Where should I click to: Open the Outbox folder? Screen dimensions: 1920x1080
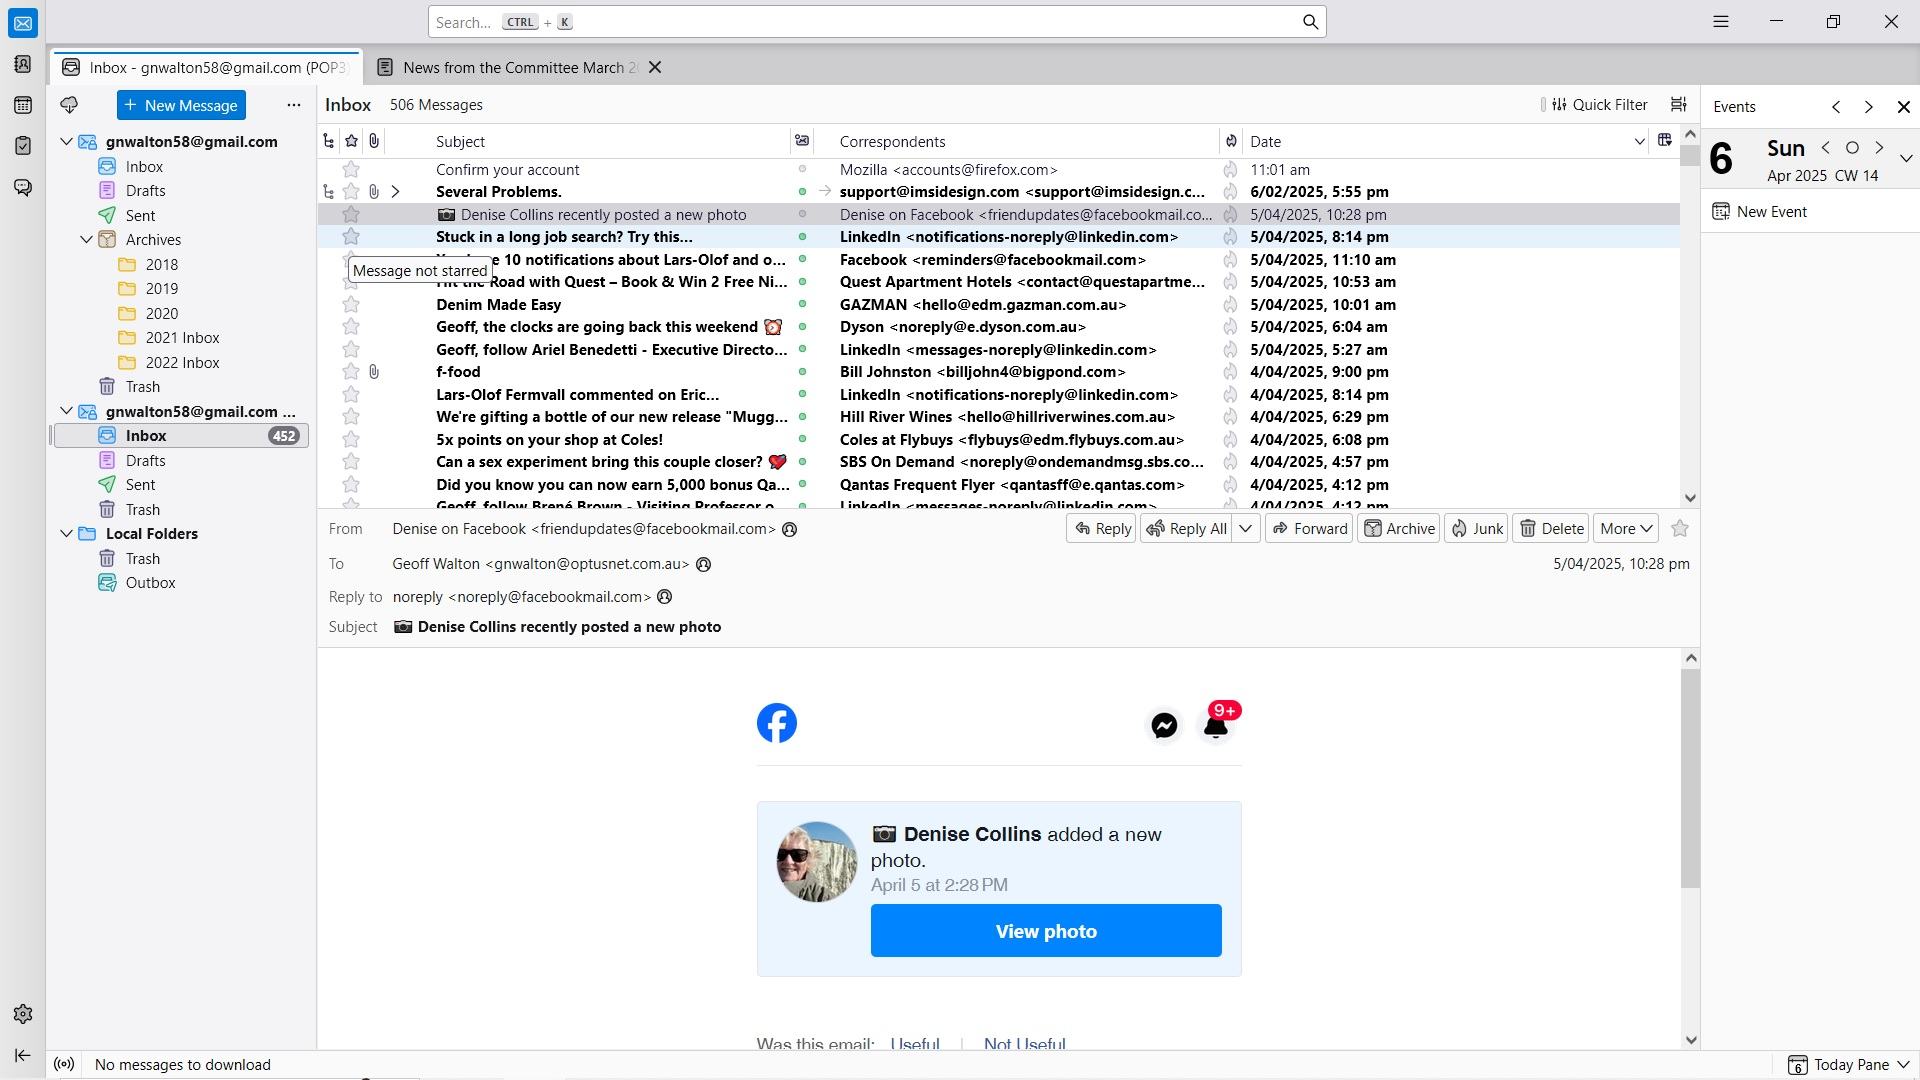click(x=150, y=583)
